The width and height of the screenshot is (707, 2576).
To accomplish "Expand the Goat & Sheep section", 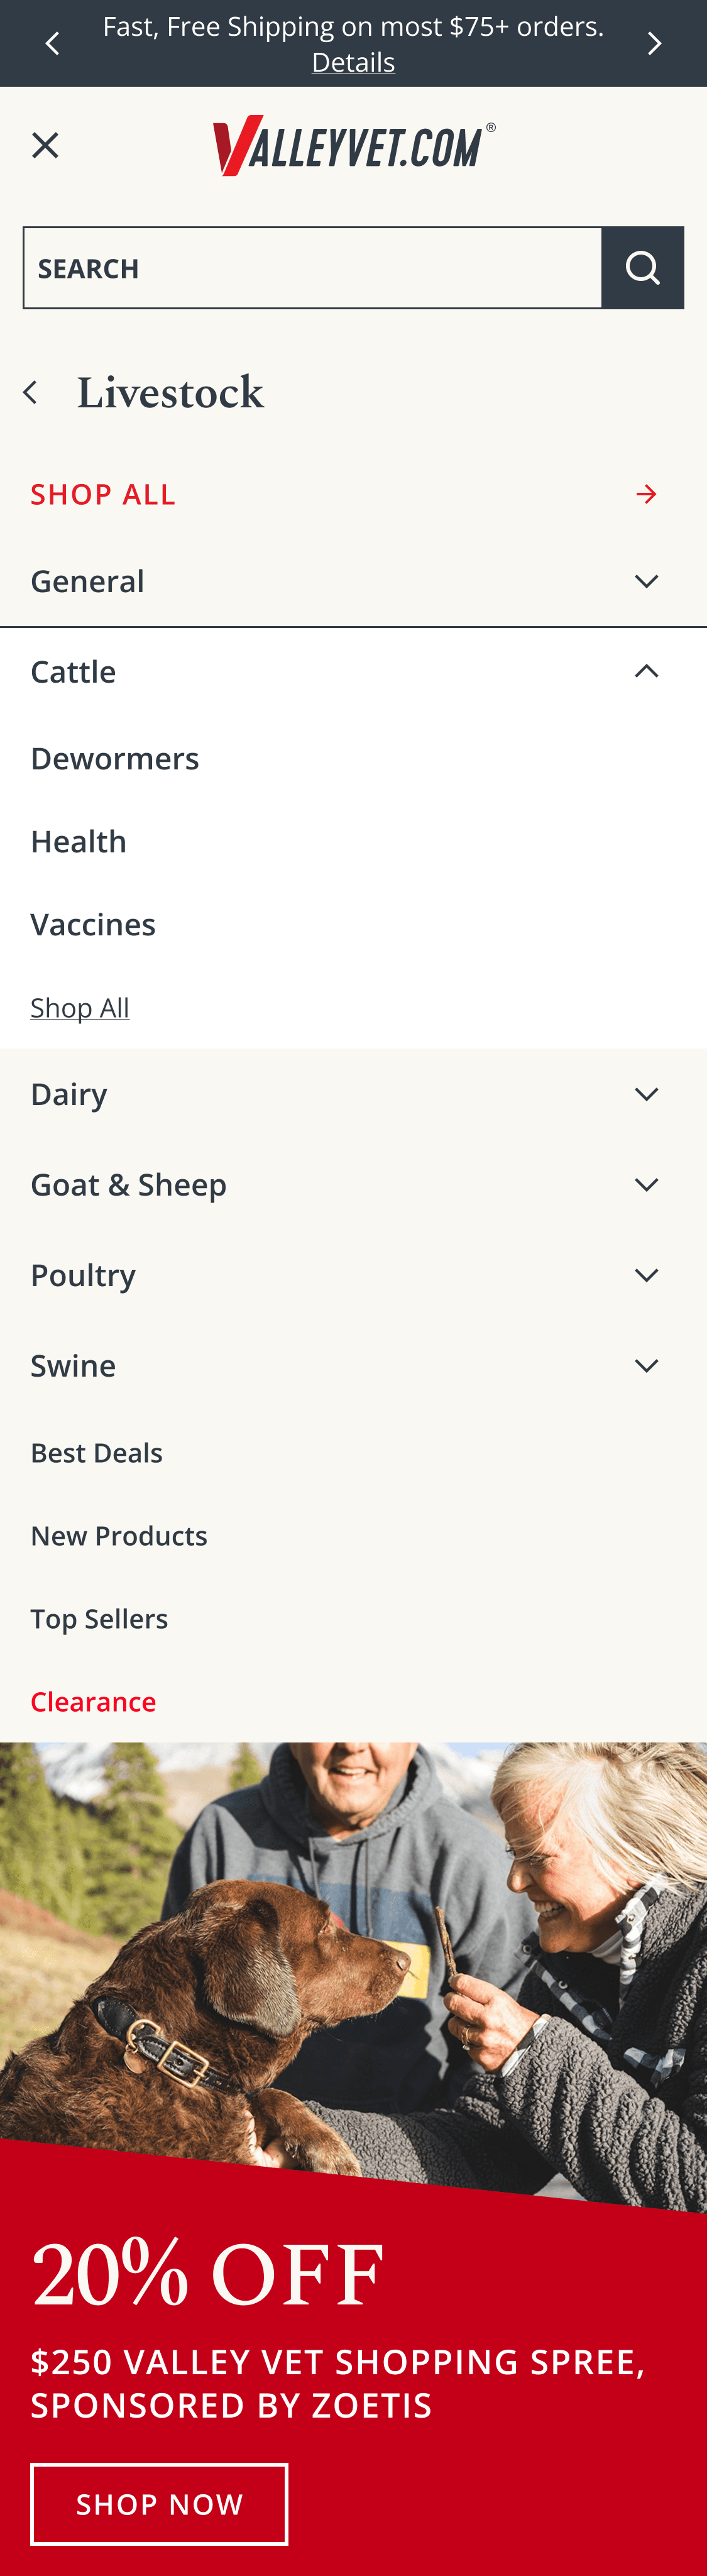I will (646, 1185).
